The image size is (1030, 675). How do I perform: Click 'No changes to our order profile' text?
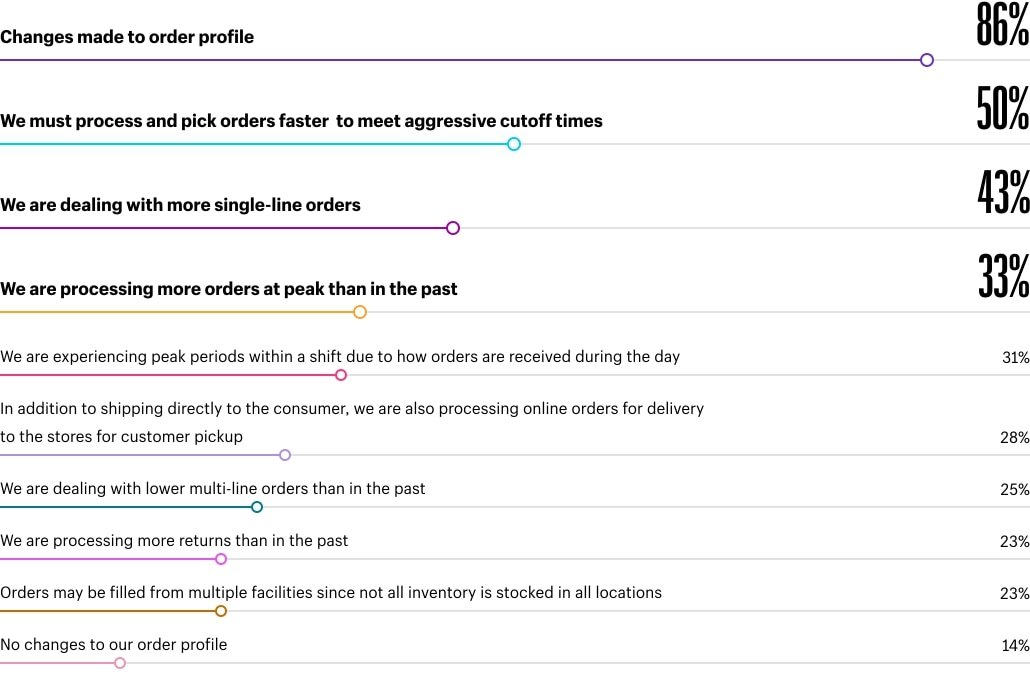point(113,645)
